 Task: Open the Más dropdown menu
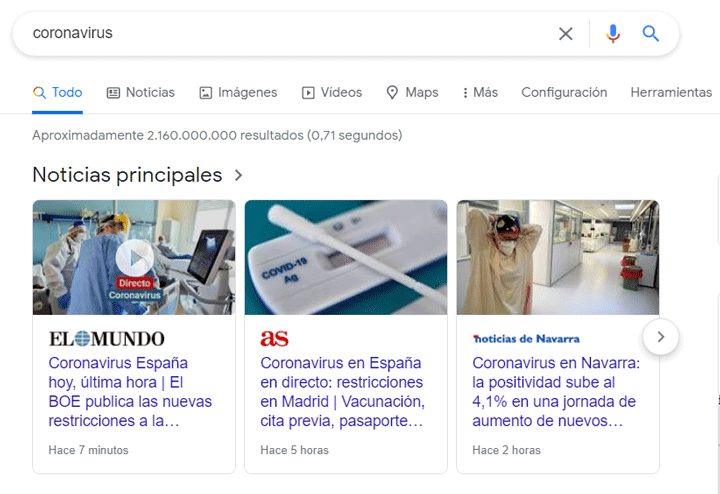point(480,92)
